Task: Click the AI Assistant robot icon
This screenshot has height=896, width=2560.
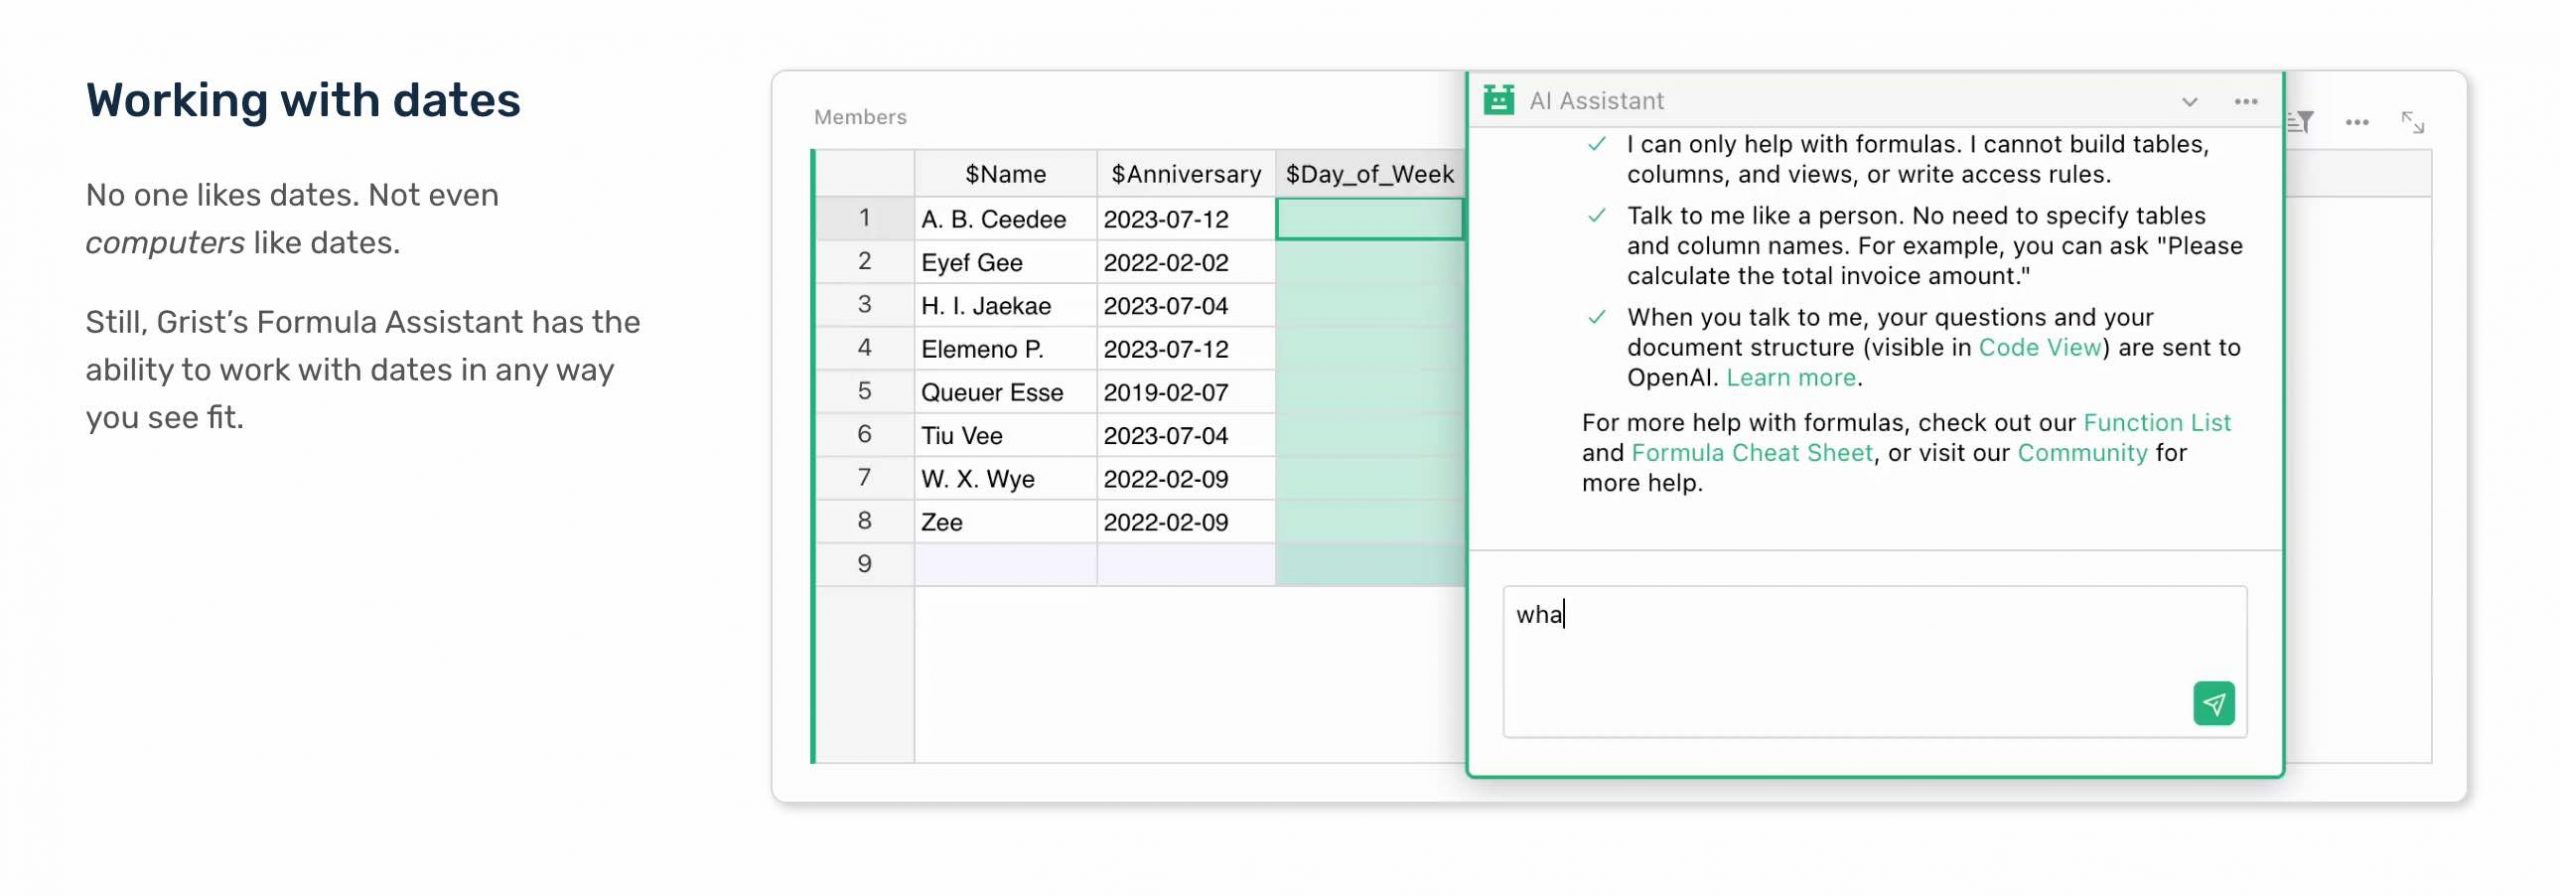Action: pos(1498,100)
